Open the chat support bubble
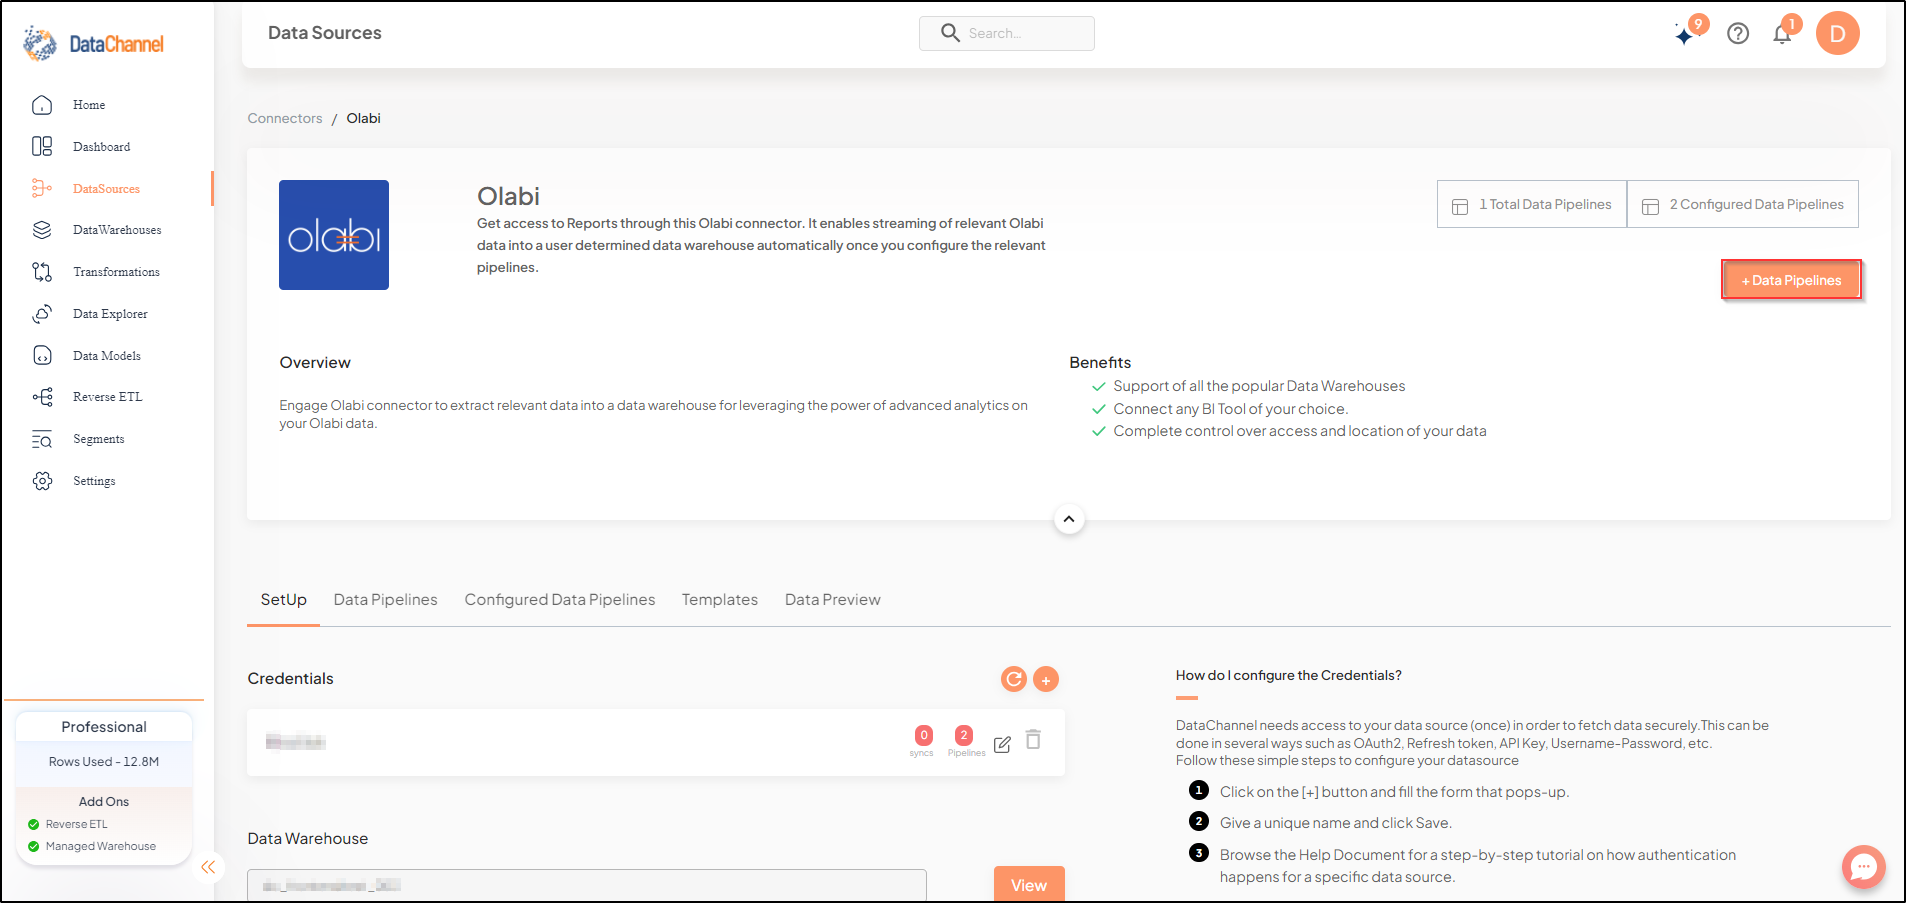This screenshot has height=903, width=1906. click(x=1864, y=867)
